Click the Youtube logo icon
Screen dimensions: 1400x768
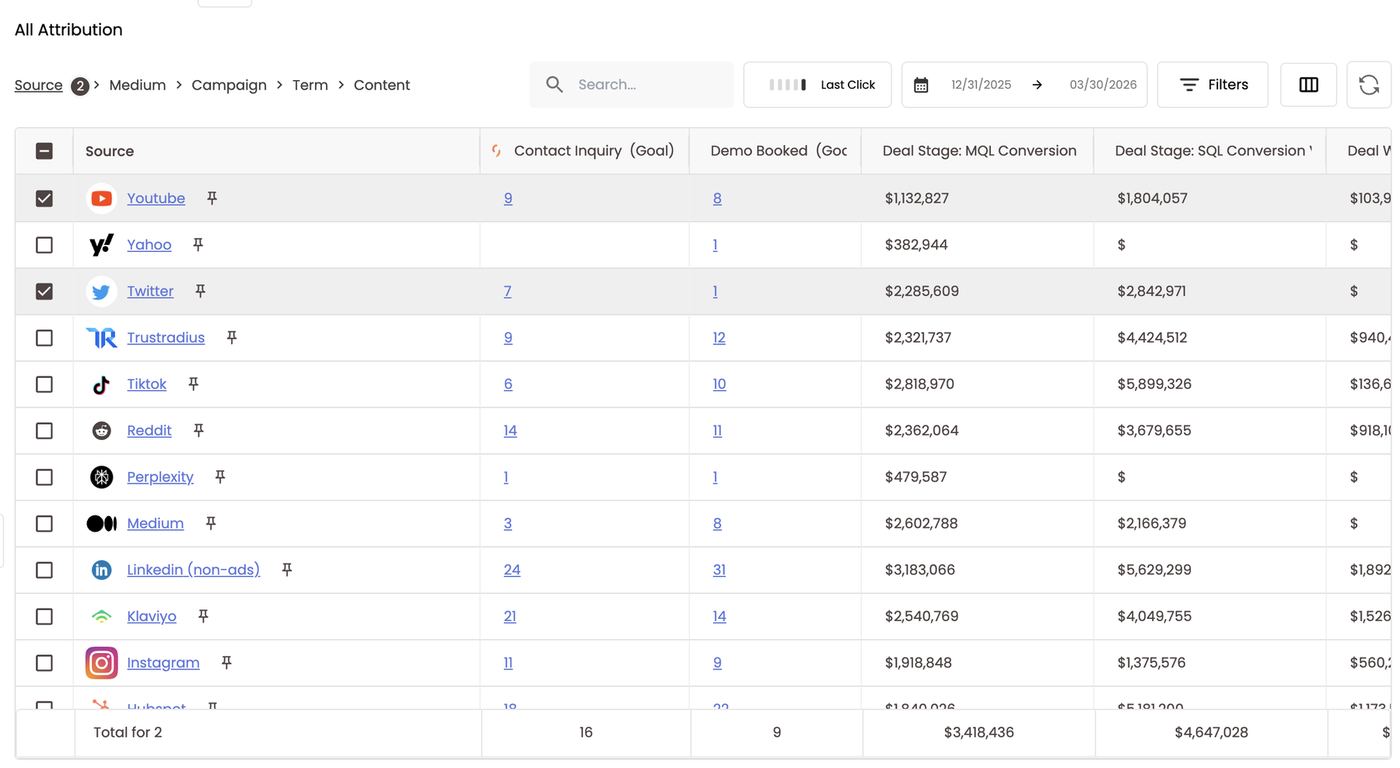click(x=101, y=198)
